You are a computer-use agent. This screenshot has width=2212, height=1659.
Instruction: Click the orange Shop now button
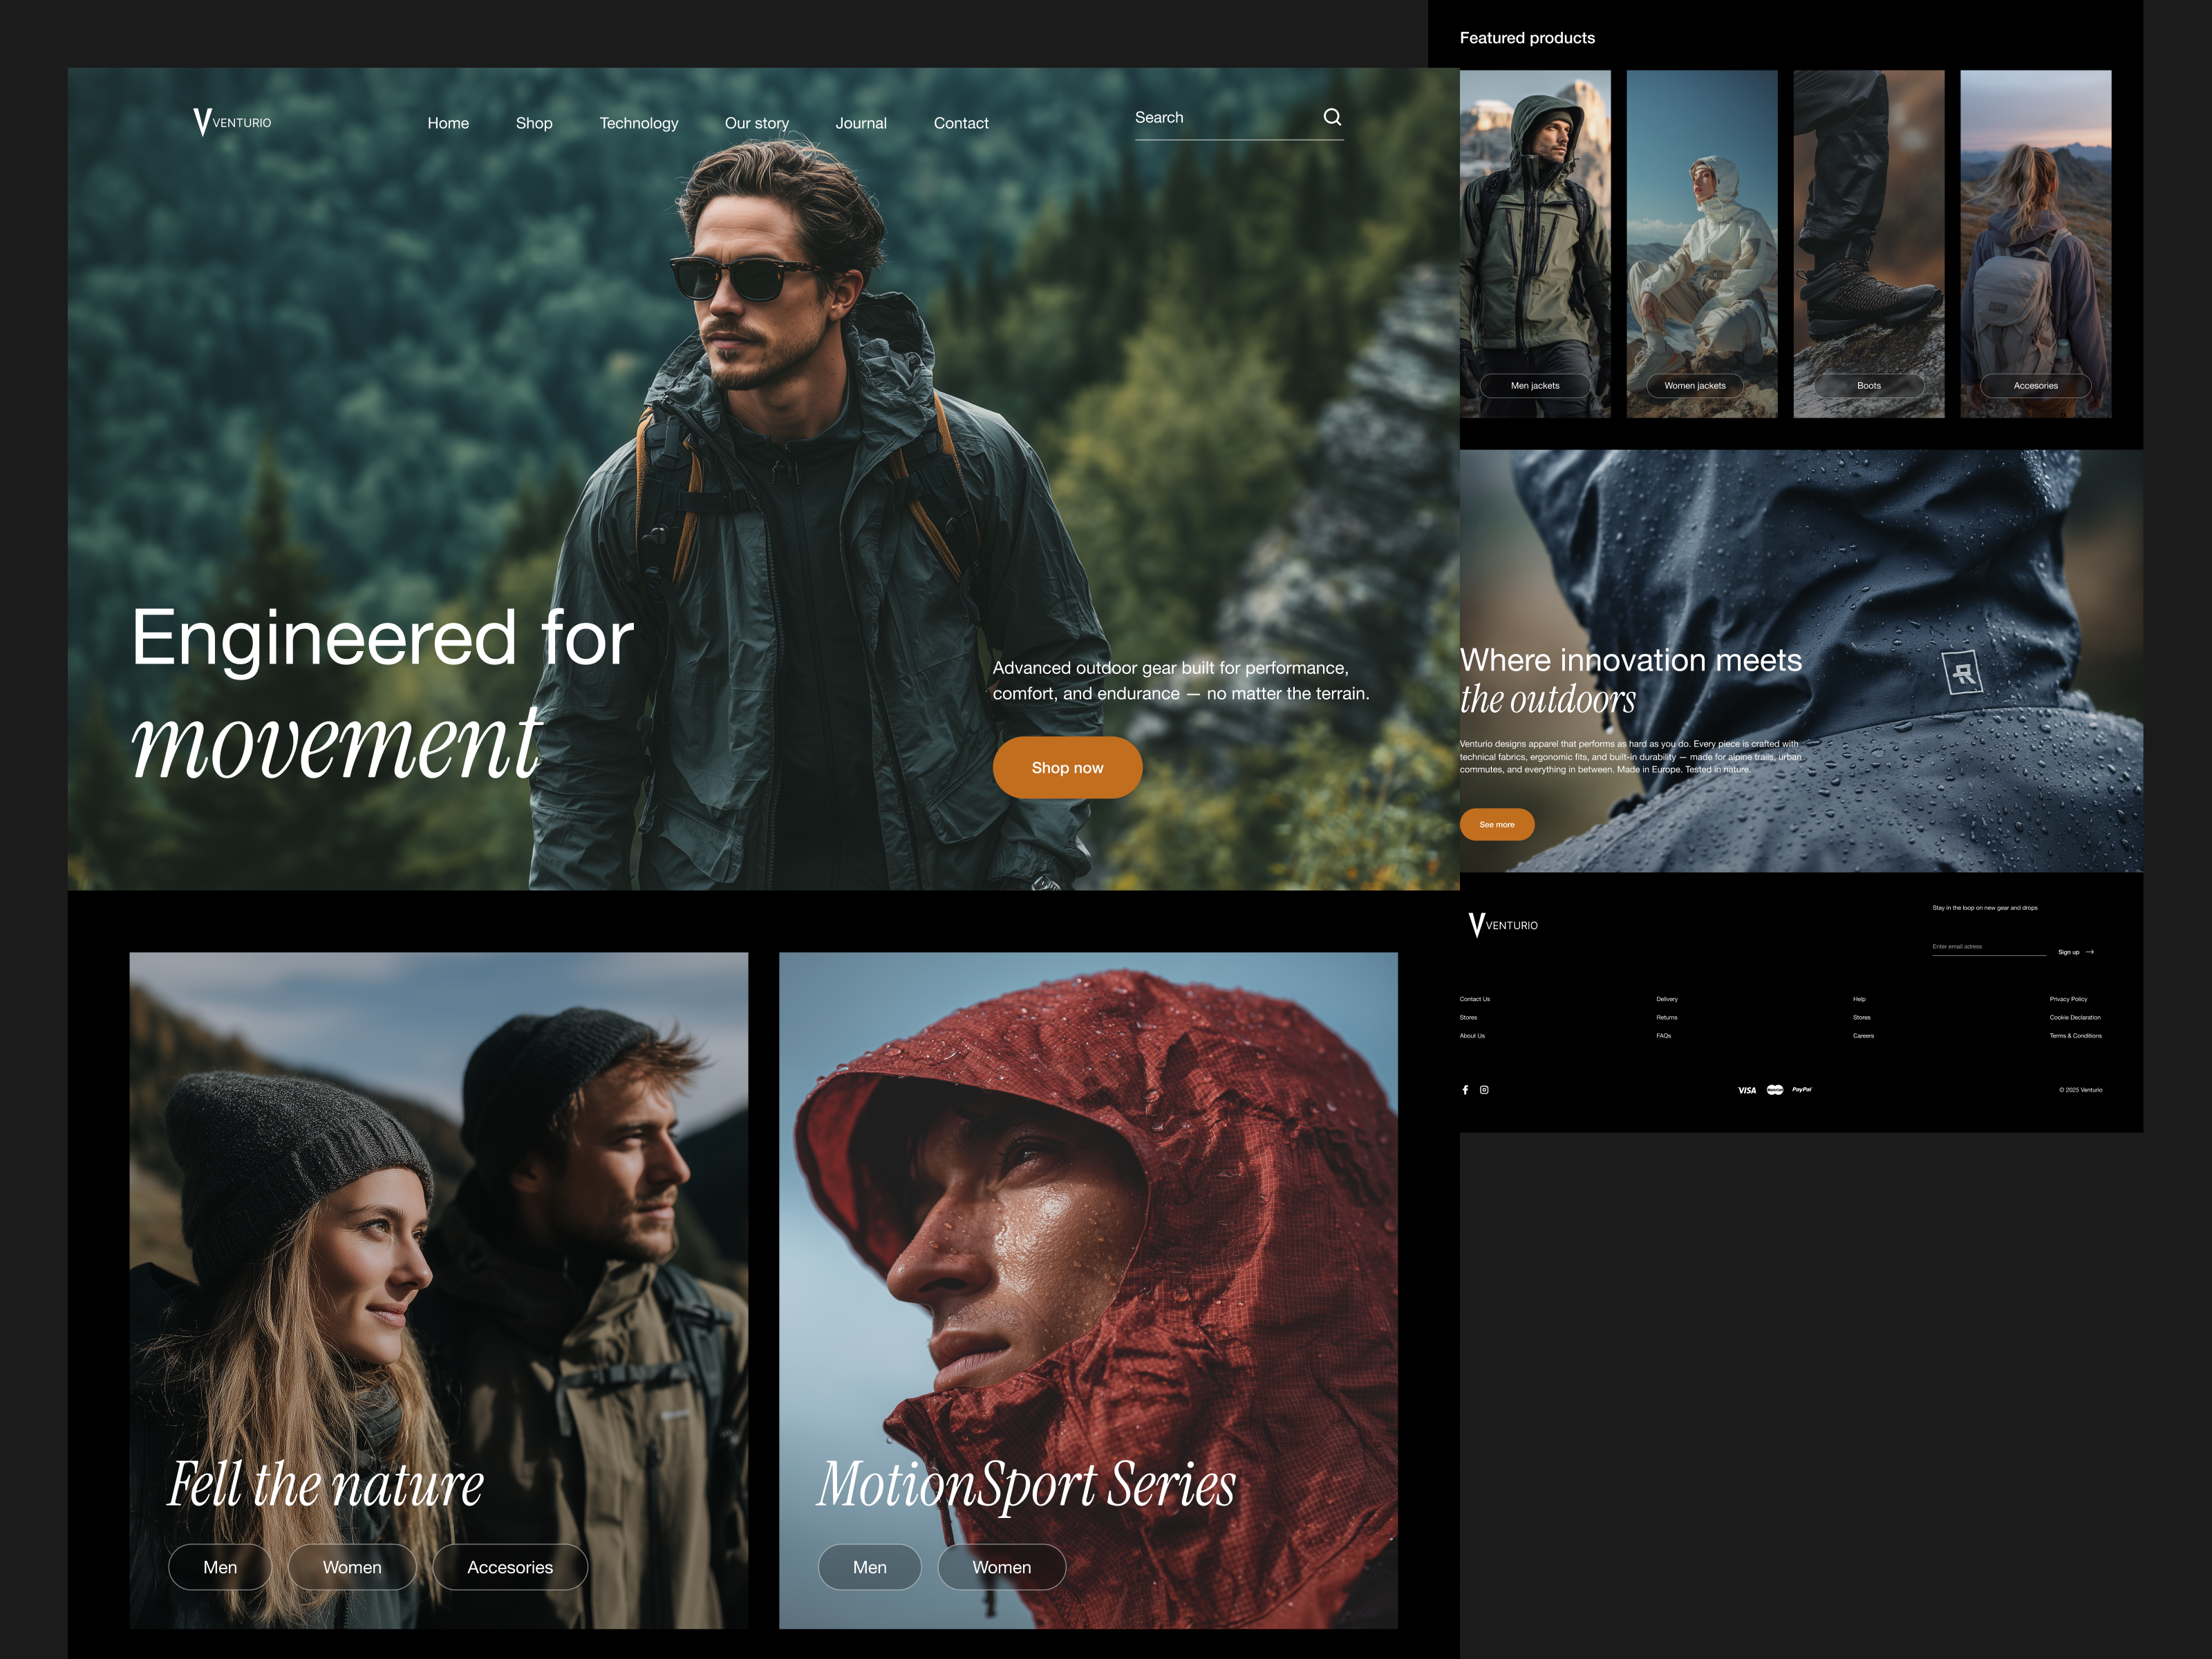1067,768
